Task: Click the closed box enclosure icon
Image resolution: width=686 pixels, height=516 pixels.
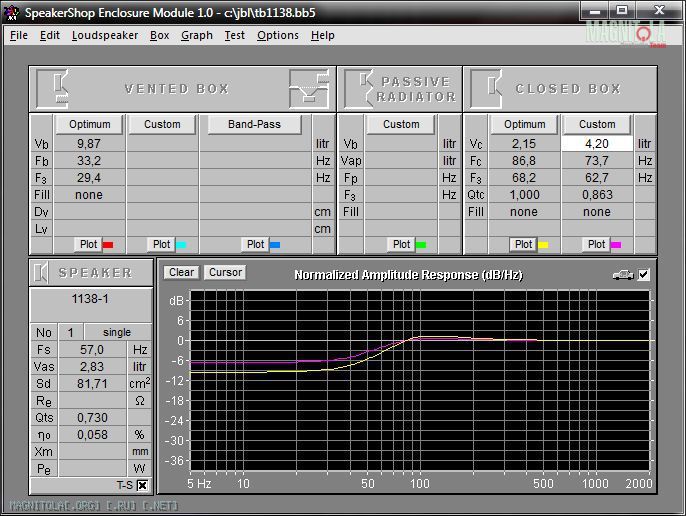Action: pyautogui.click(x=486, y=89)
